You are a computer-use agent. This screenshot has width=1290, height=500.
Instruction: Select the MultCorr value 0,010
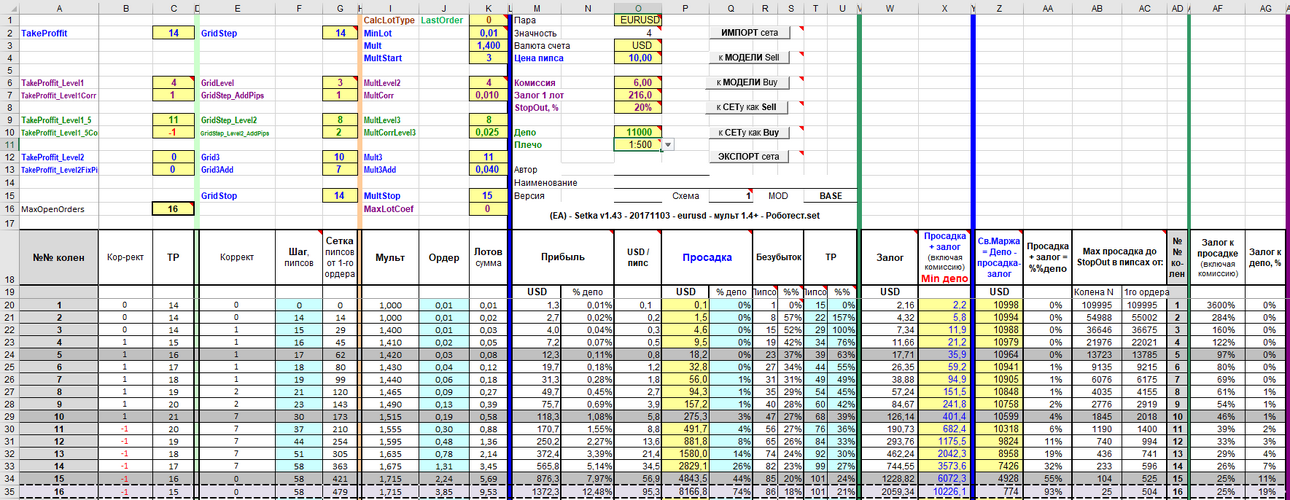(488, 95)
